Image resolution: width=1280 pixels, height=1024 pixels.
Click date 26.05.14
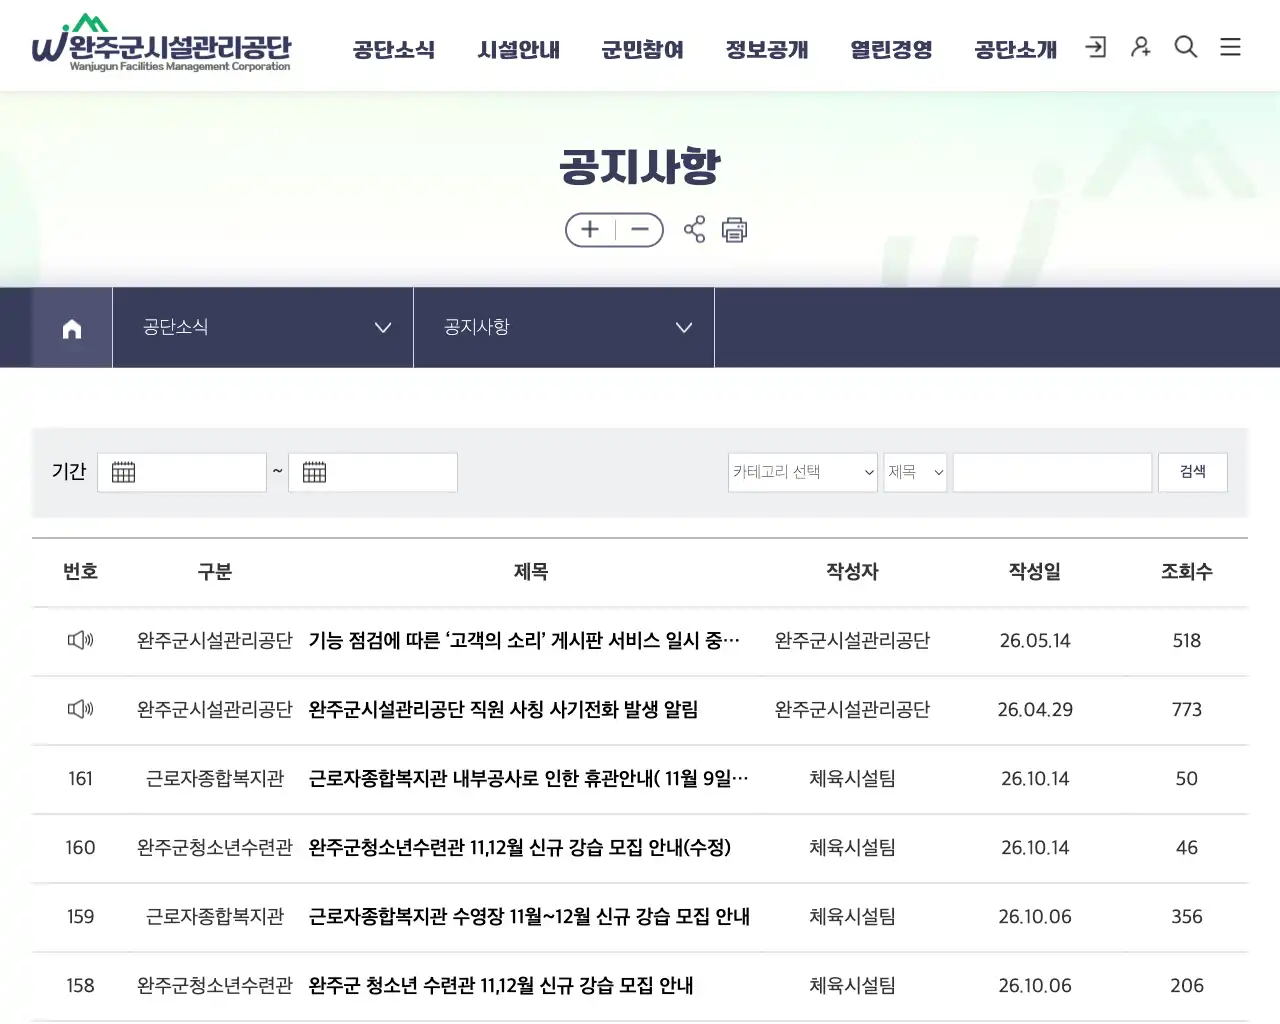point(1035,640)
